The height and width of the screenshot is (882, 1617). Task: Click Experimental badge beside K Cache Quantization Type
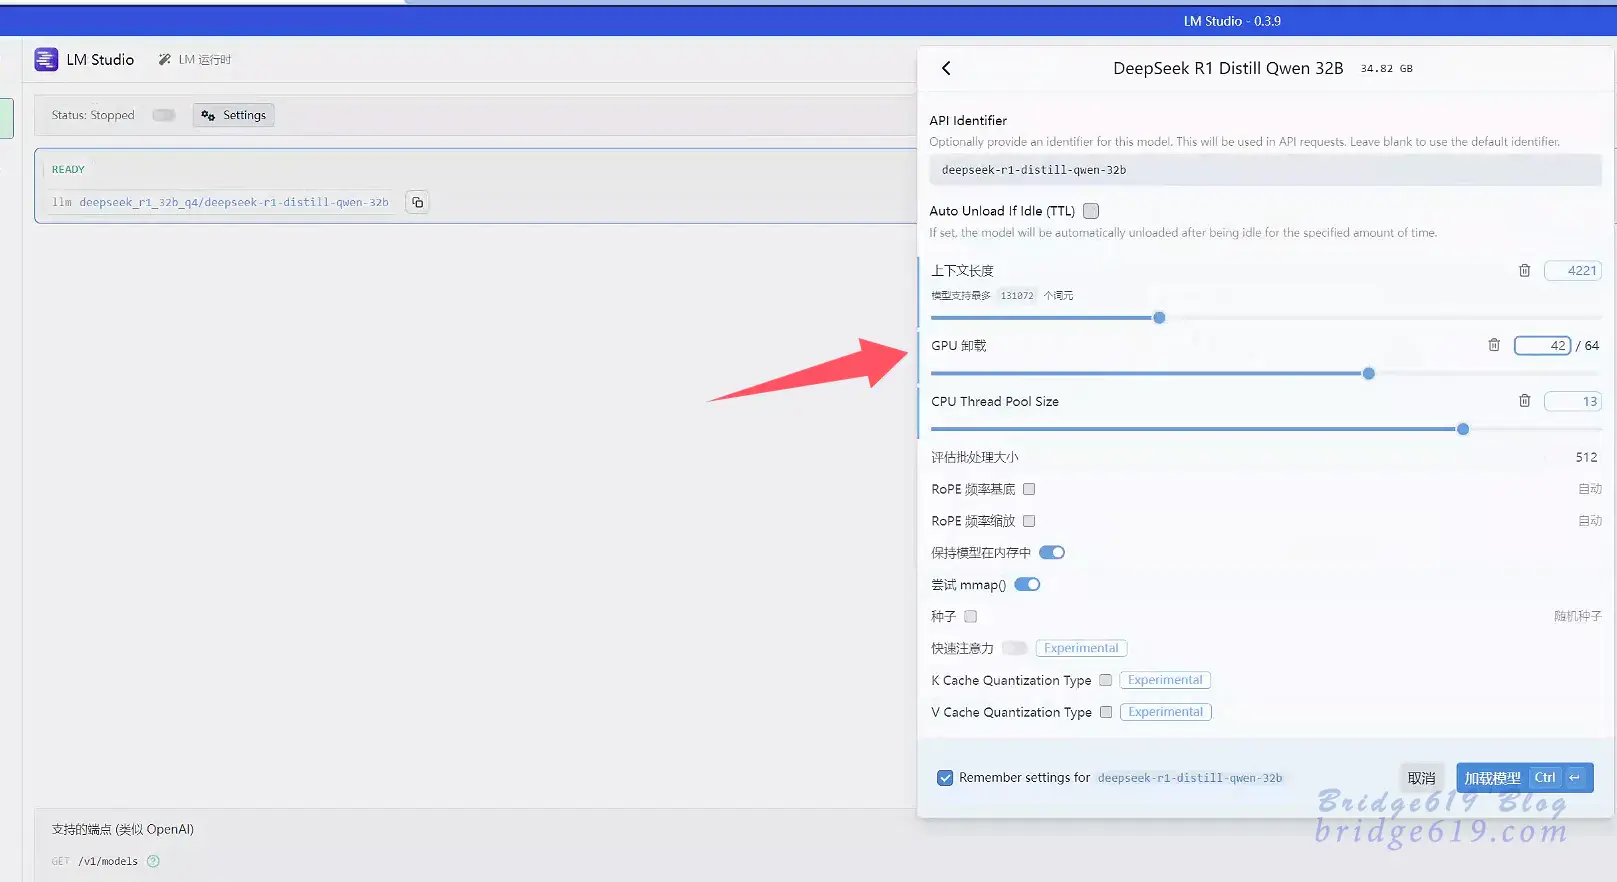click(1165, 680)
